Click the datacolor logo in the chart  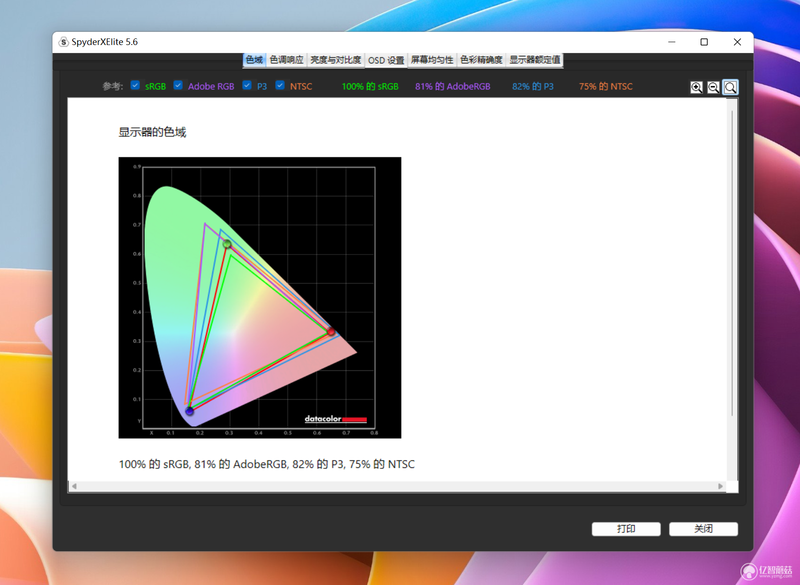[x=336, y=419]
